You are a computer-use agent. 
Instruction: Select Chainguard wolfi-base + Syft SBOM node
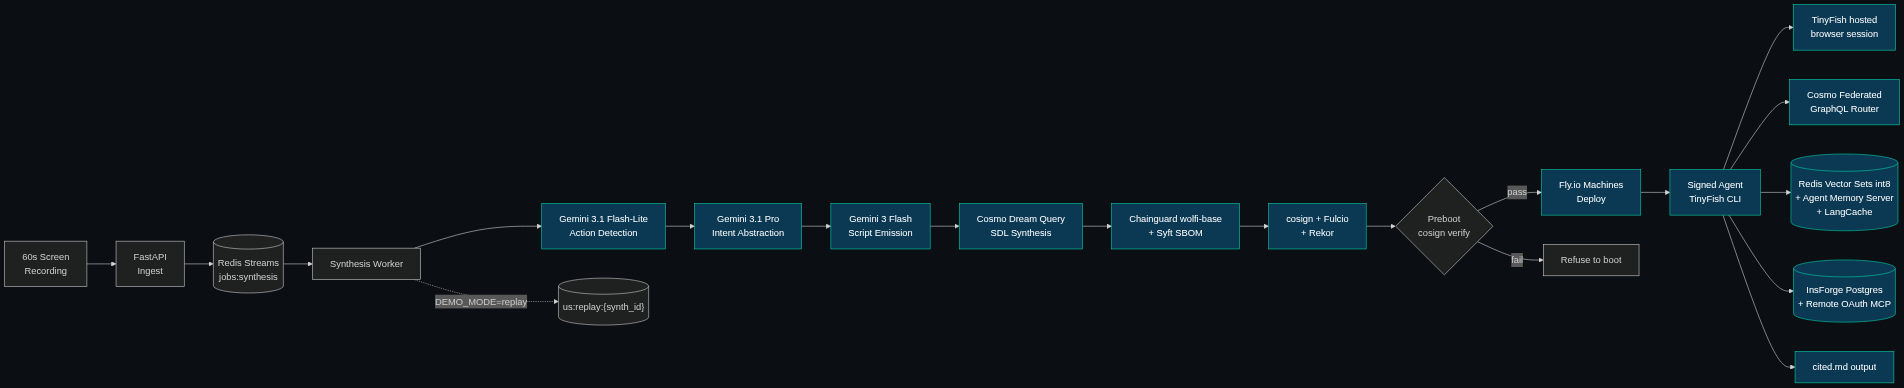click(x=1175, y=226)
